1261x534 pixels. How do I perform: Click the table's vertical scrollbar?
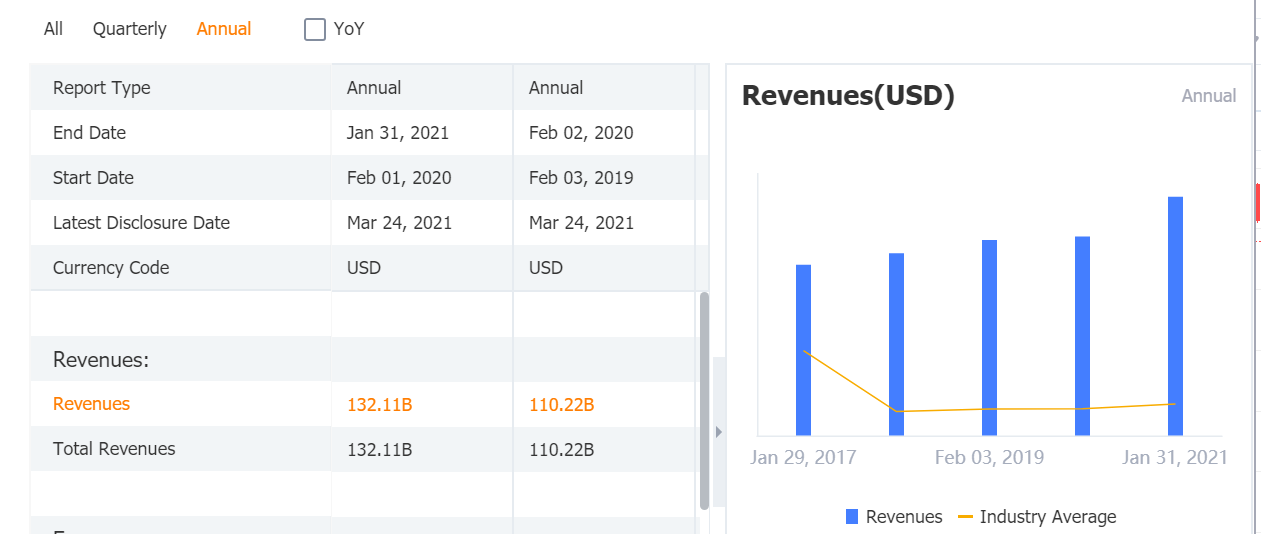[x=704, y=400]
